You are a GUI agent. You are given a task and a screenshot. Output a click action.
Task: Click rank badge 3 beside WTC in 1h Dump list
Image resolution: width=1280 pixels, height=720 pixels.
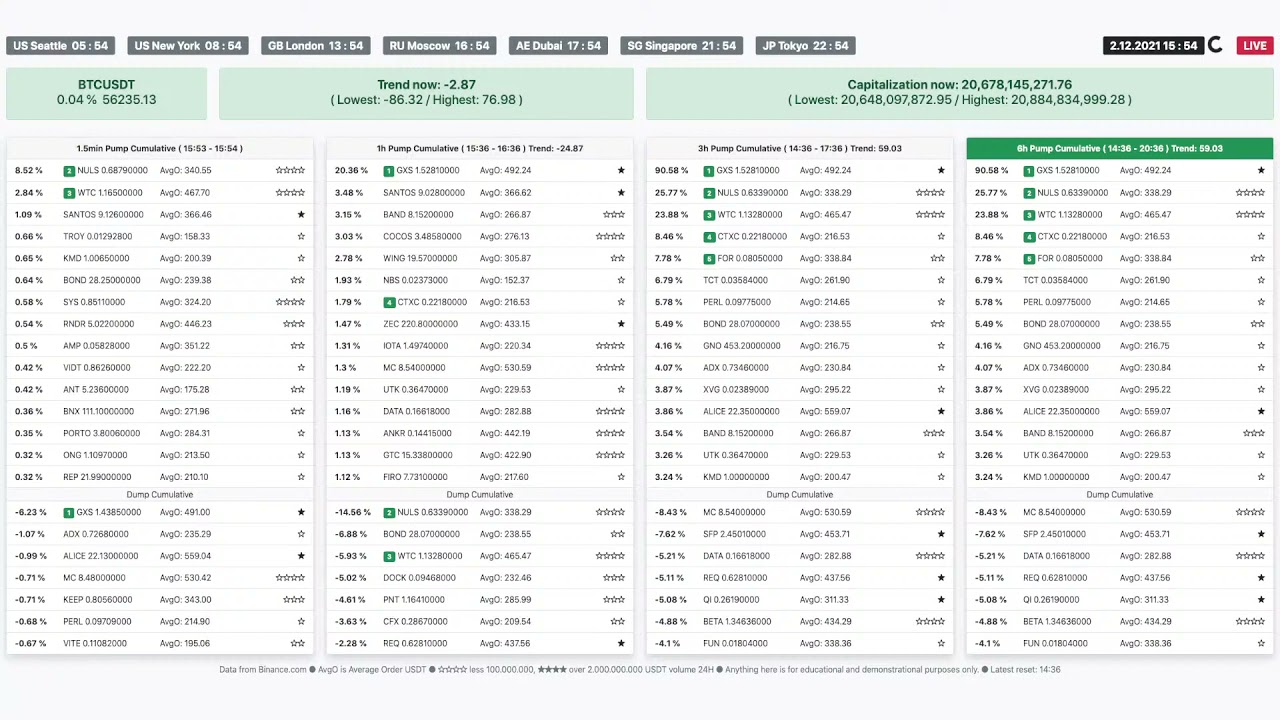coord(389,556)
